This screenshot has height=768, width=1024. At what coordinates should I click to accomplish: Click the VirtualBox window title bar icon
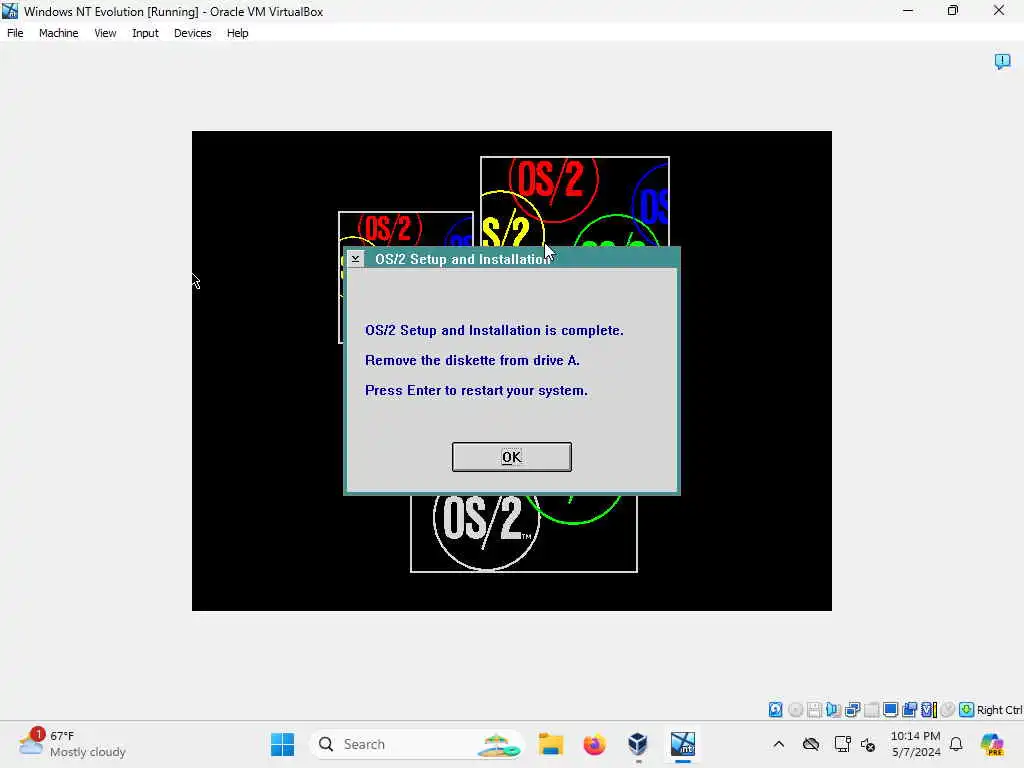(x=10, y=11)
